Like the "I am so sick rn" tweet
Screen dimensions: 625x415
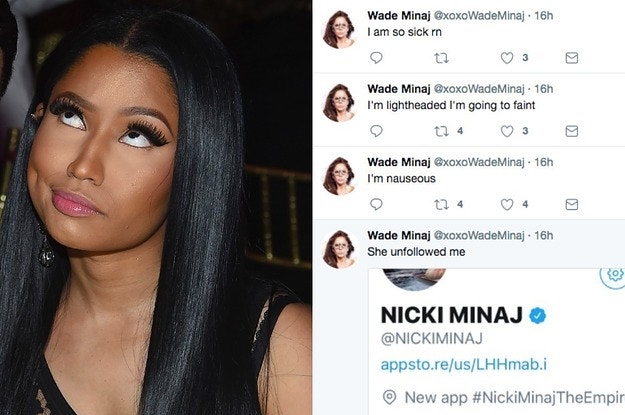(507, 58)
